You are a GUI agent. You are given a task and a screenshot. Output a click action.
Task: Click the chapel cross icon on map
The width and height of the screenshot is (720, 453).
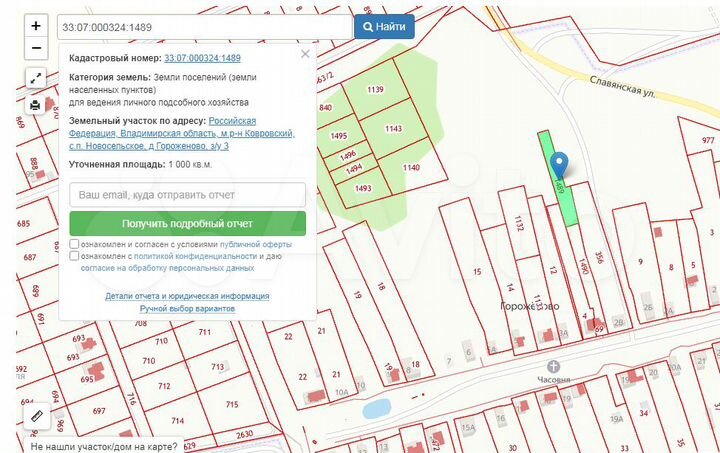(553, 366)
